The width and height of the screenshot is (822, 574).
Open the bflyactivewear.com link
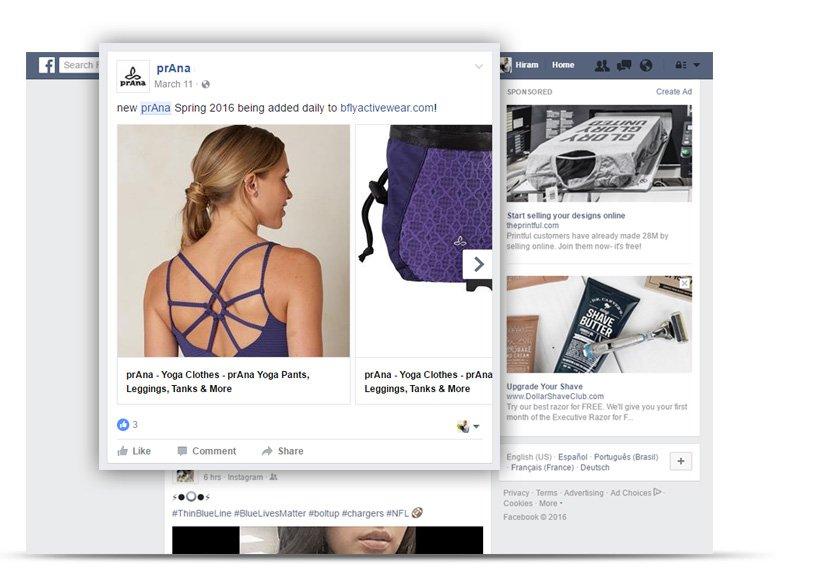[387, 108]
